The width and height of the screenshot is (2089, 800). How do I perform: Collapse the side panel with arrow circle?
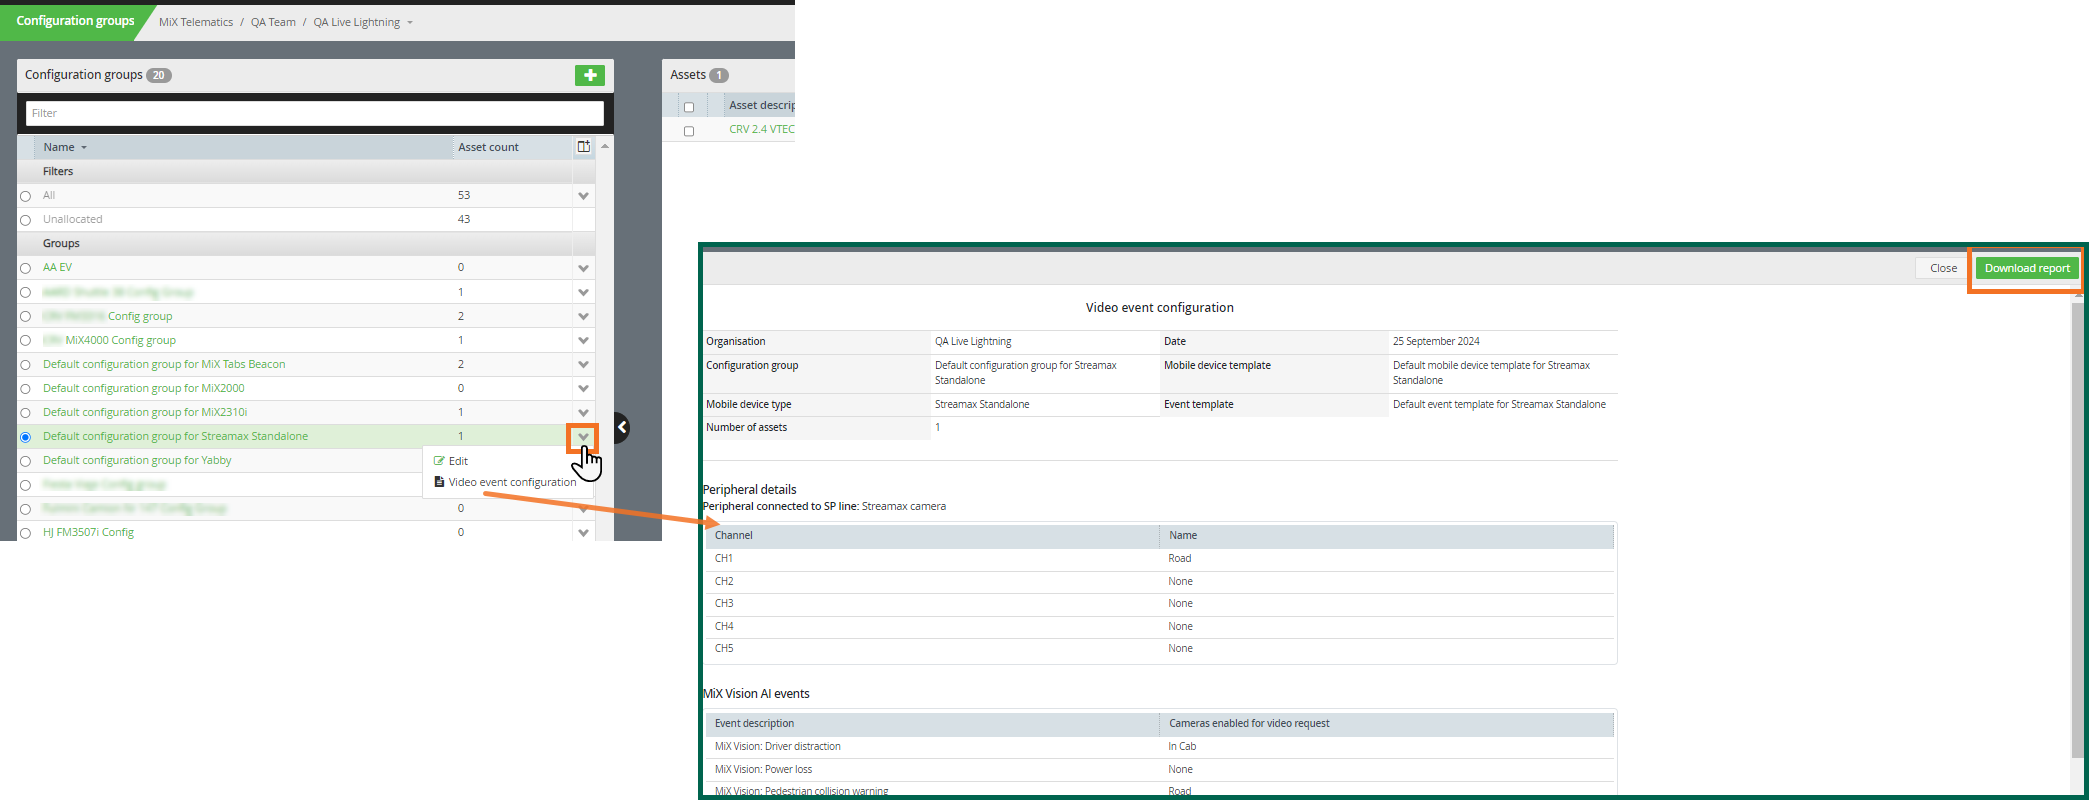click(x=621, y=428)
